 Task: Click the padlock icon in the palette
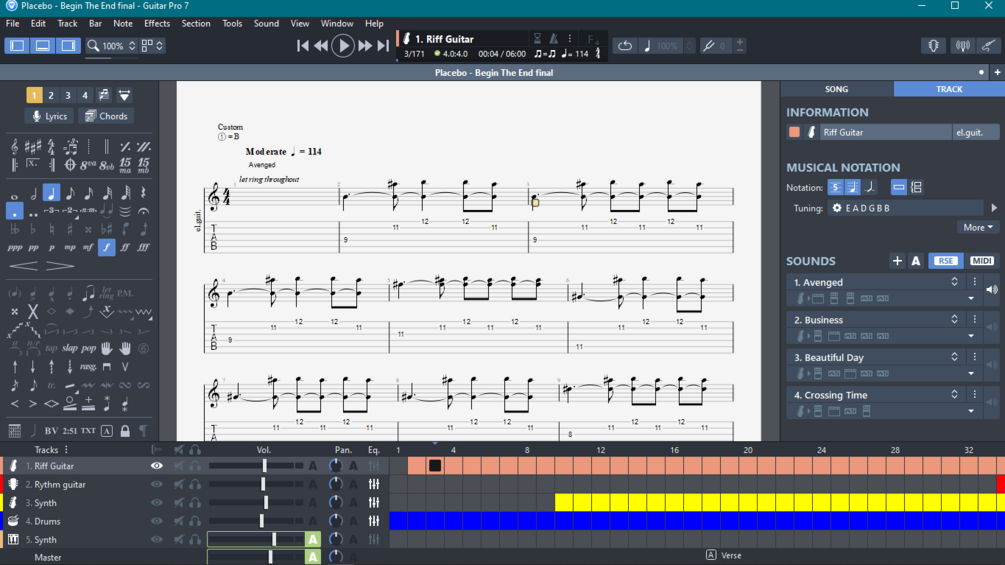tap(125, 430)
